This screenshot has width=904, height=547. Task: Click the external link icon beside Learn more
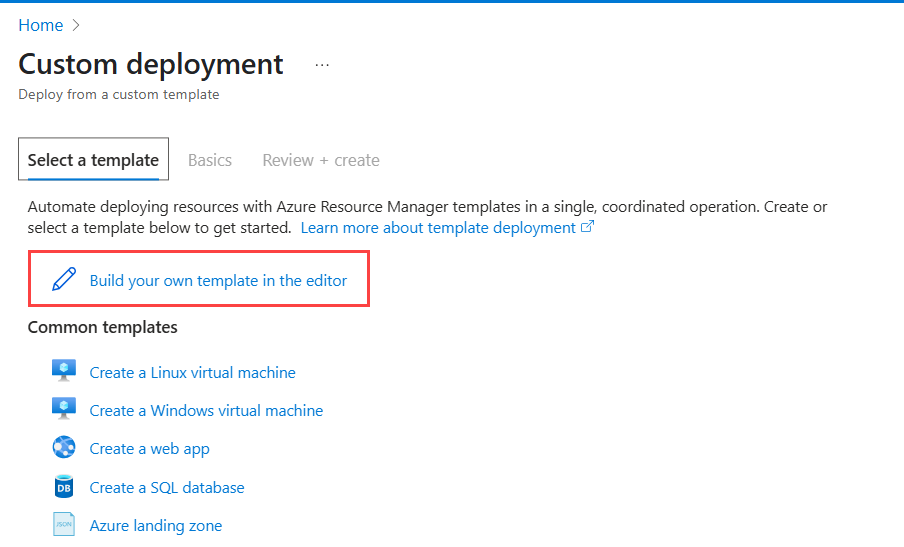pos(588,228)
